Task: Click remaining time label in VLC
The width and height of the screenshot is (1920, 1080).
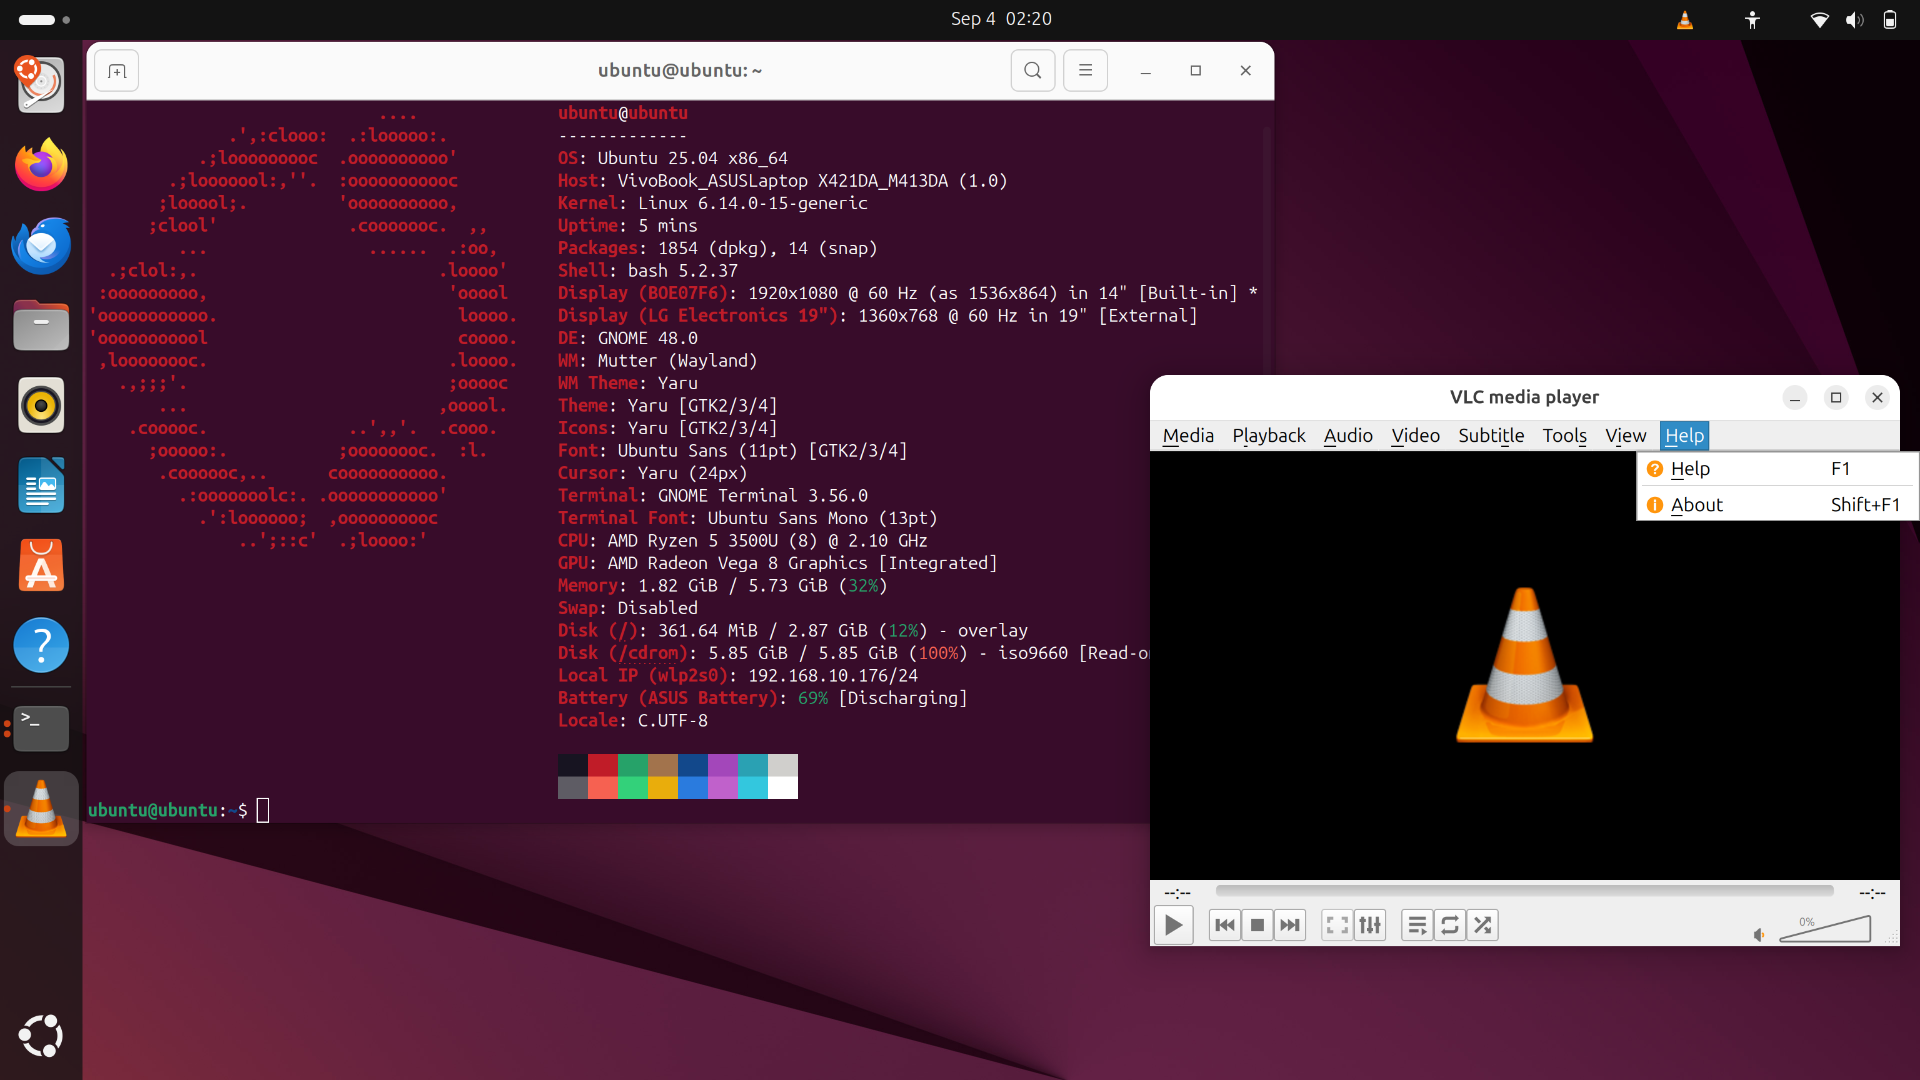Action: click(1872, 892)
